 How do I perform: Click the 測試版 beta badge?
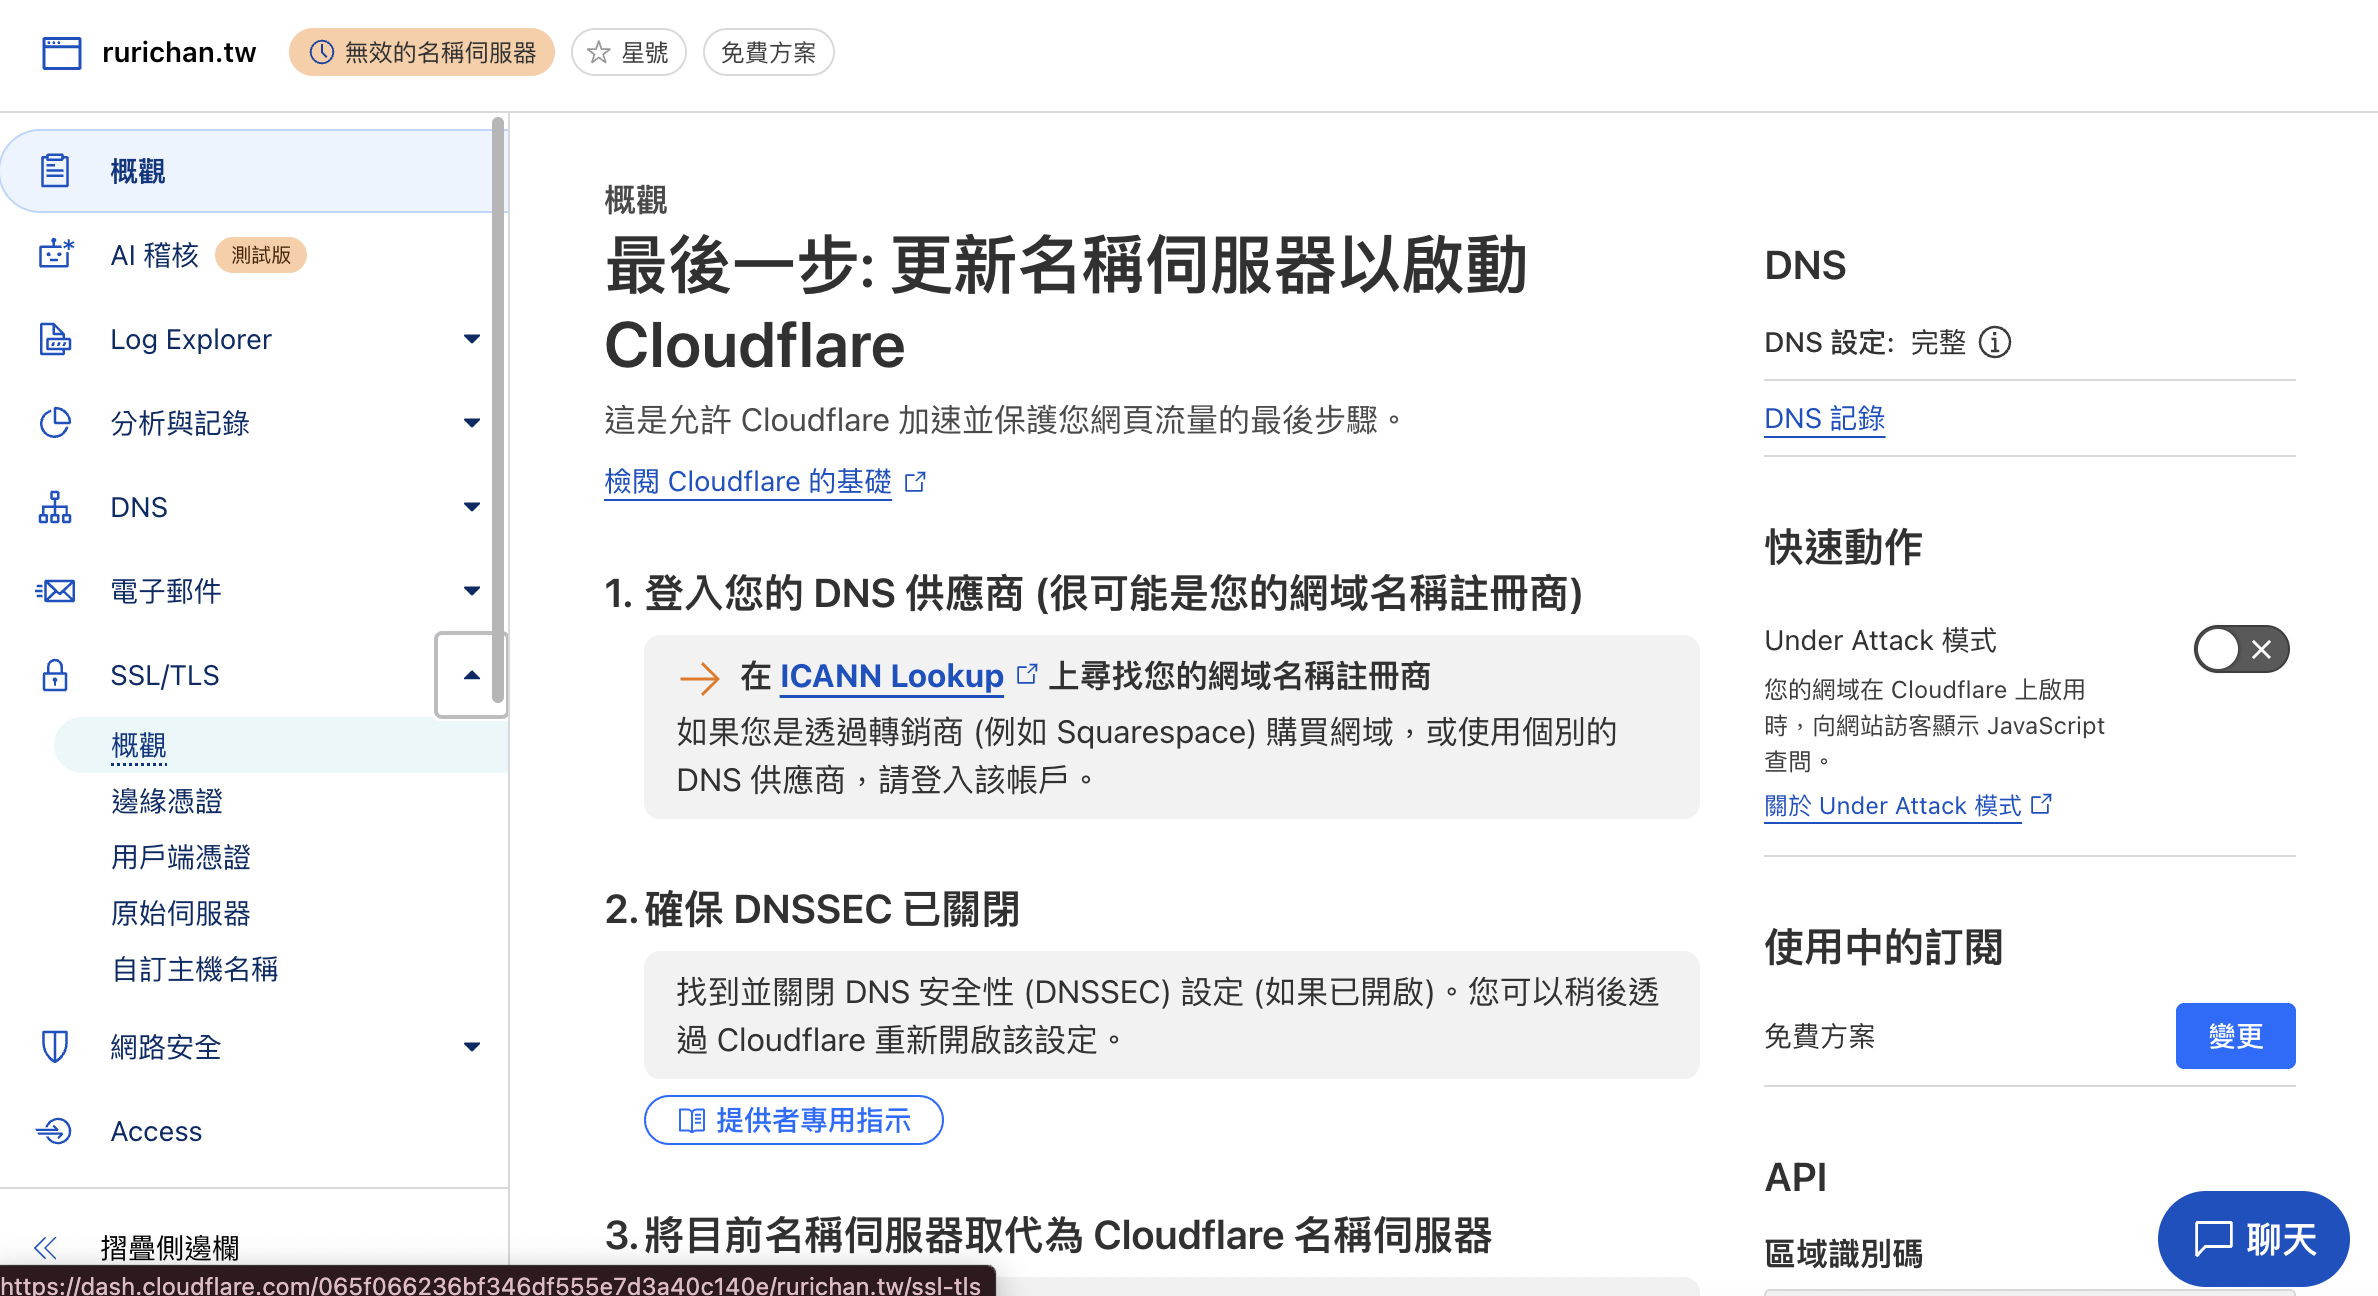tap(261, 255)
